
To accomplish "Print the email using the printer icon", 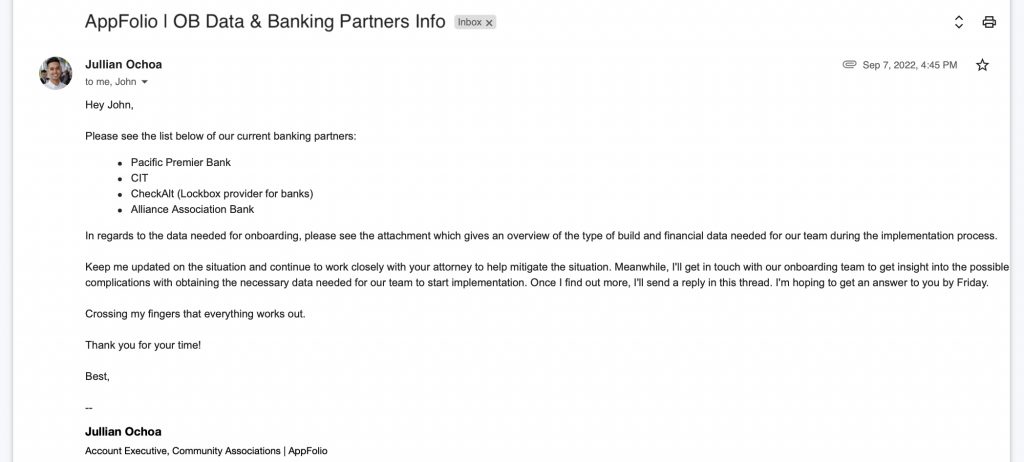I will tap(989, 22).
